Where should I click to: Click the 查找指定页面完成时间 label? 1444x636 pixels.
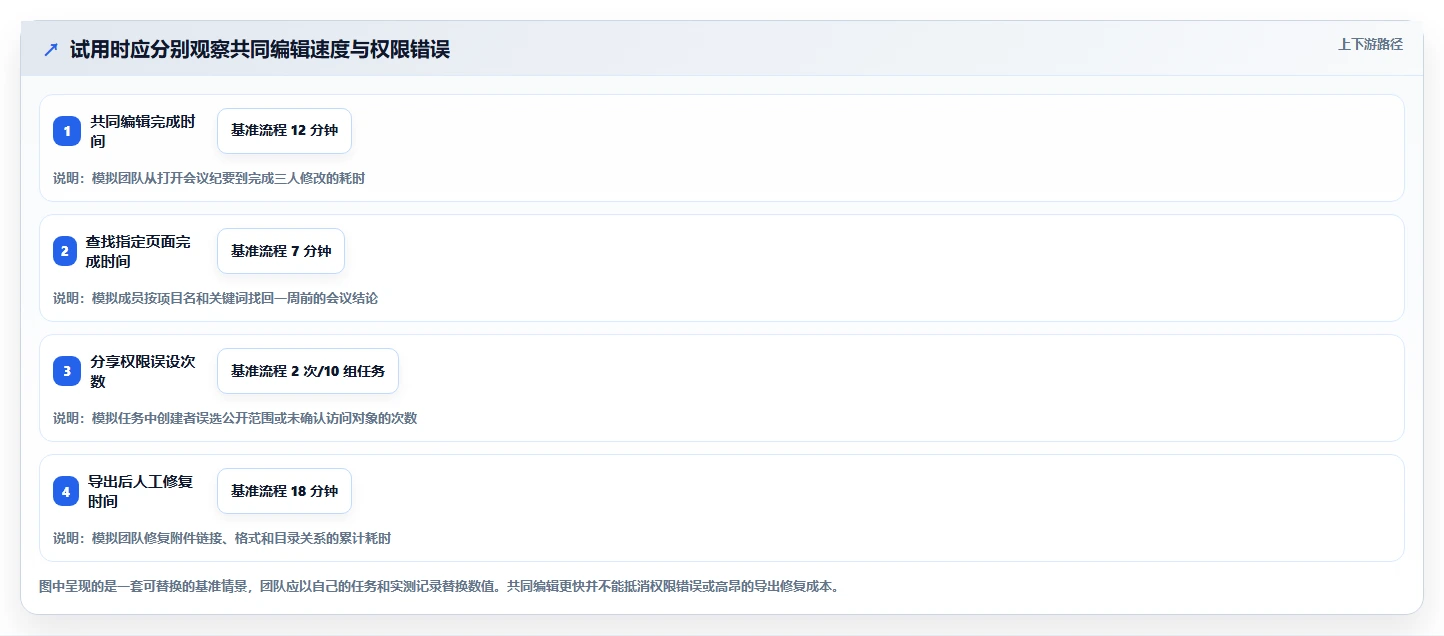tap(138, 251)
